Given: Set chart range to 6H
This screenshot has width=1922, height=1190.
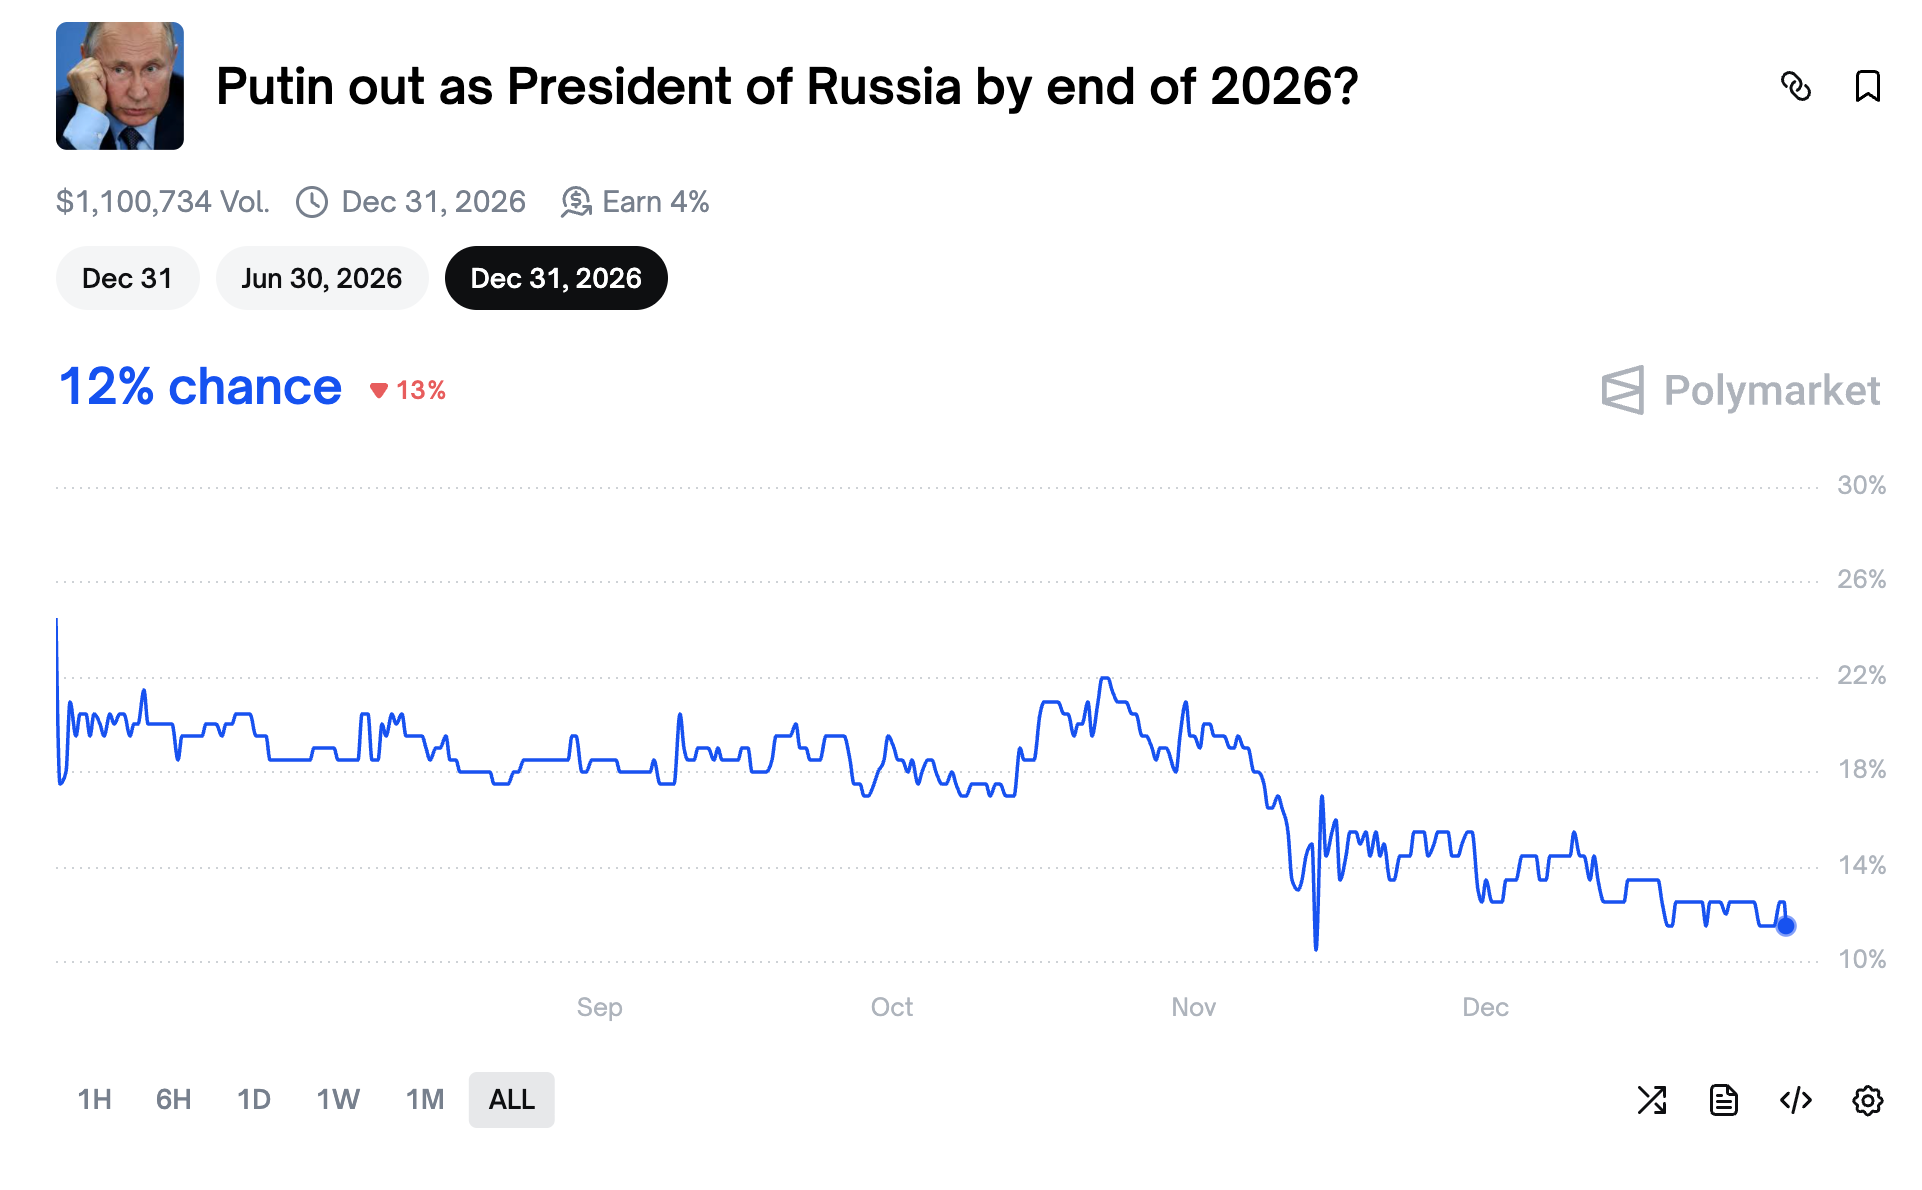Looking at the screenshot, I should (x=173, y=1100).
